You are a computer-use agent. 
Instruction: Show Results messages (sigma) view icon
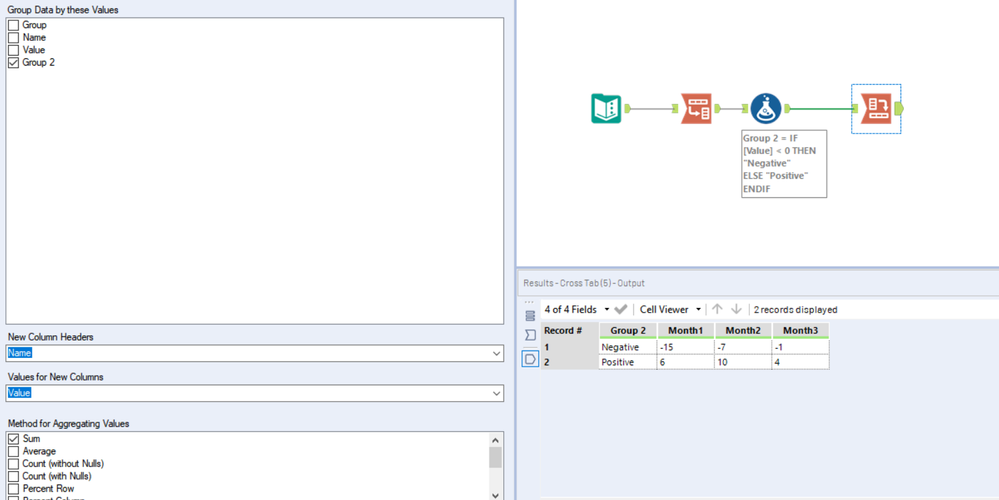[530, 335]
